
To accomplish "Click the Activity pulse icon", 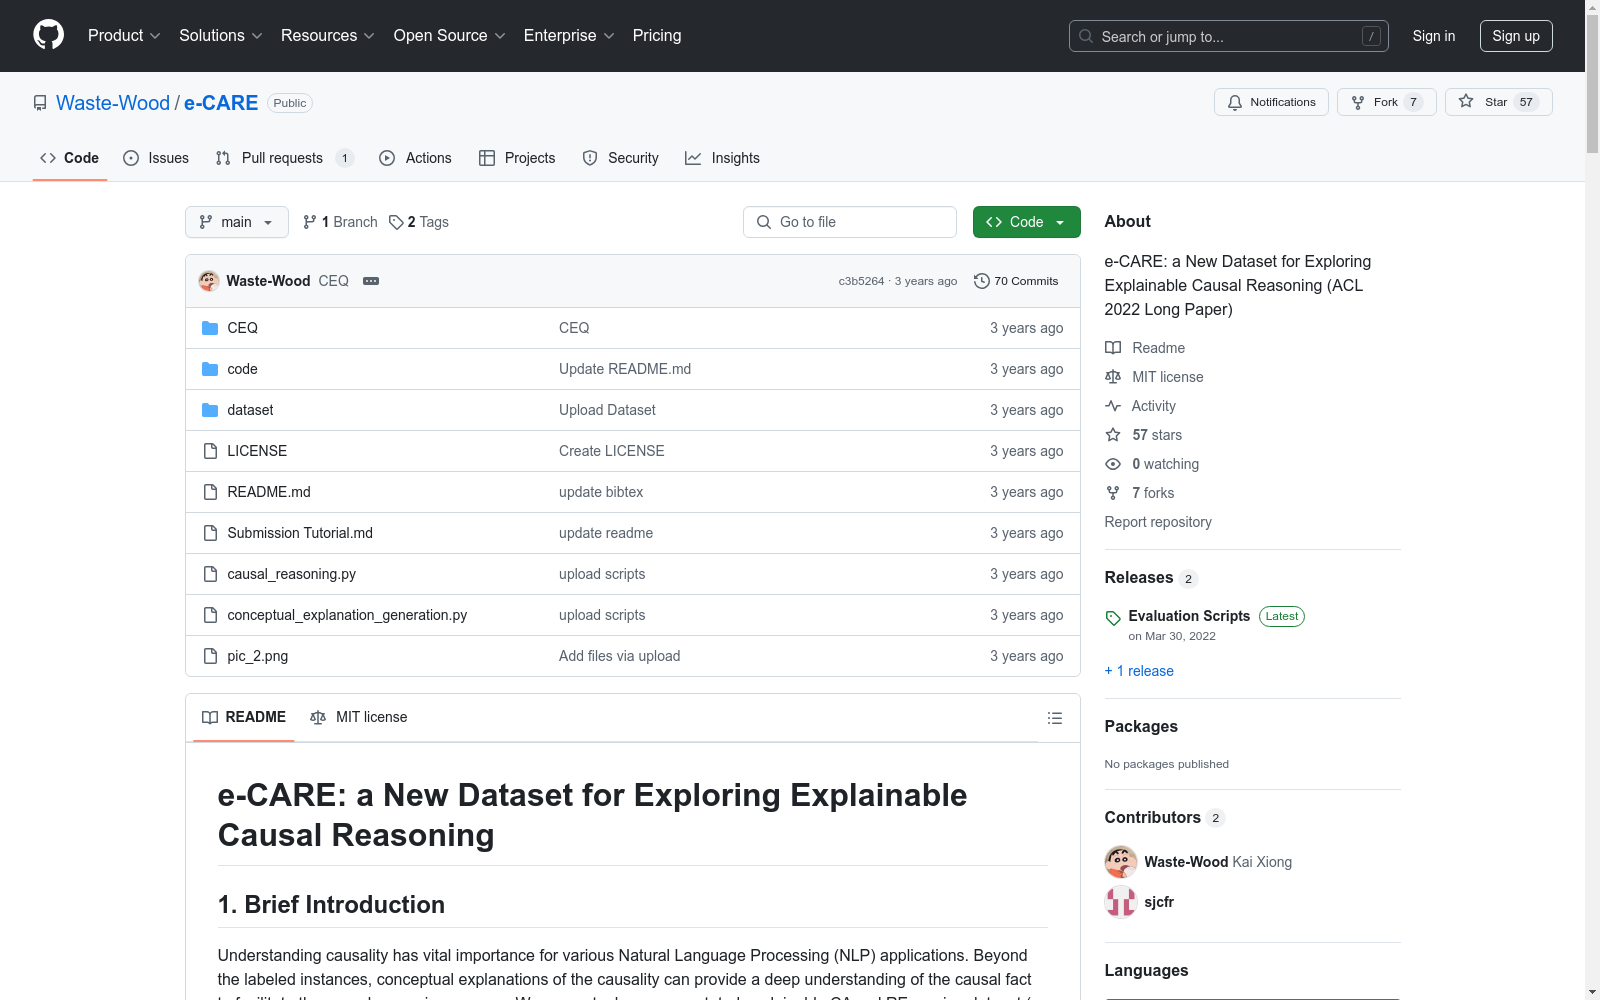I will point(1113,406).
